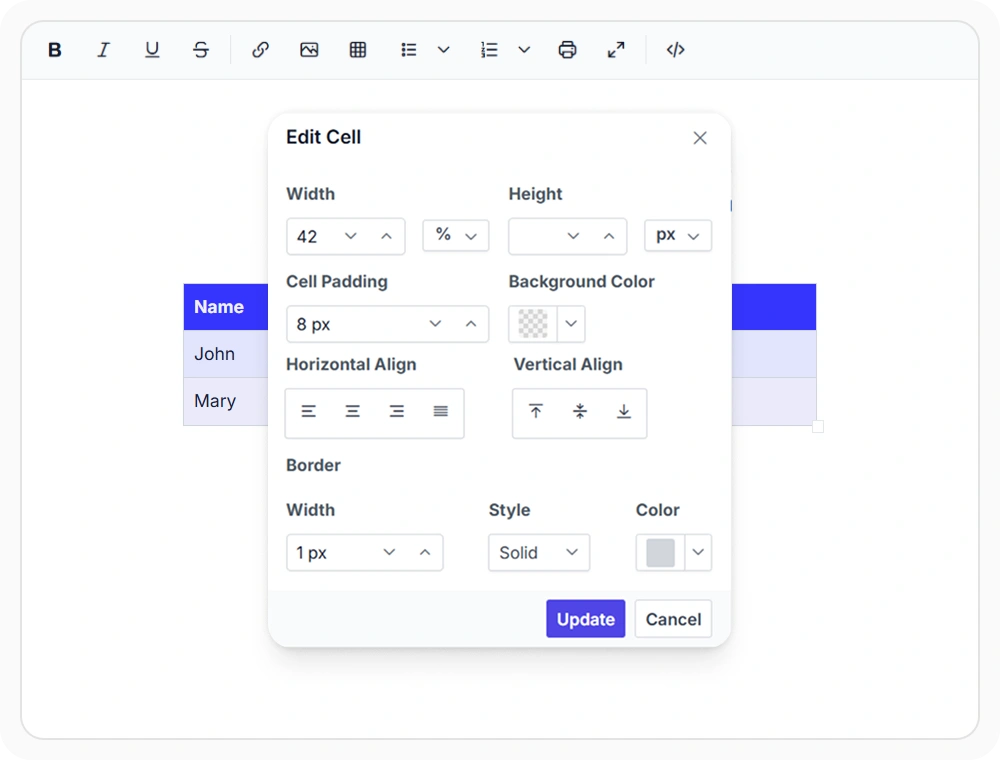Open the border Style Solid dropdown
The width and height of the screenshot is (1000, 760).
point(539,552)
